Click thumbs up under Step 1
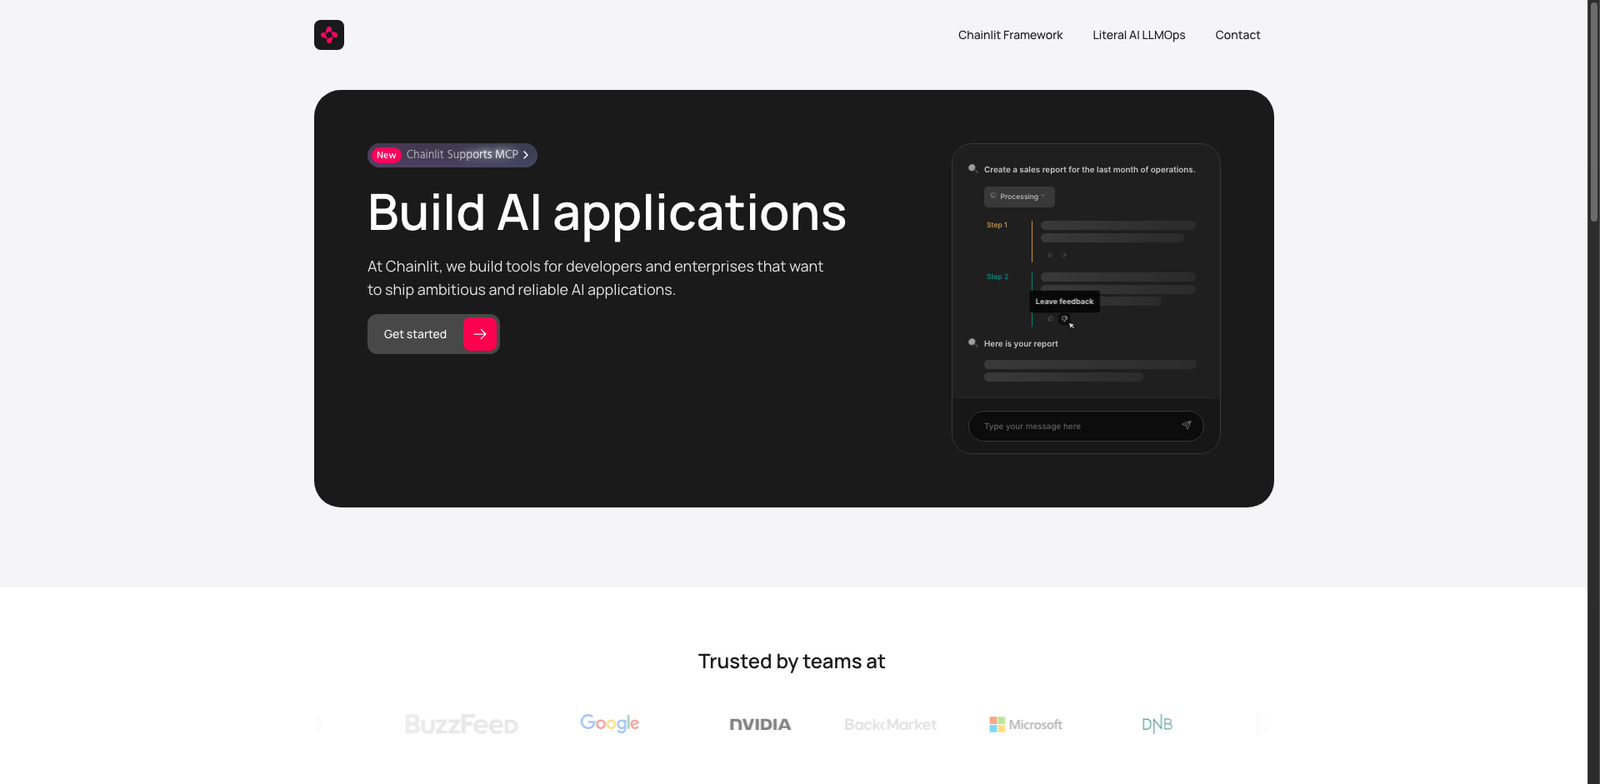Screen dimensions: 1600x784 coord(1050,255)
